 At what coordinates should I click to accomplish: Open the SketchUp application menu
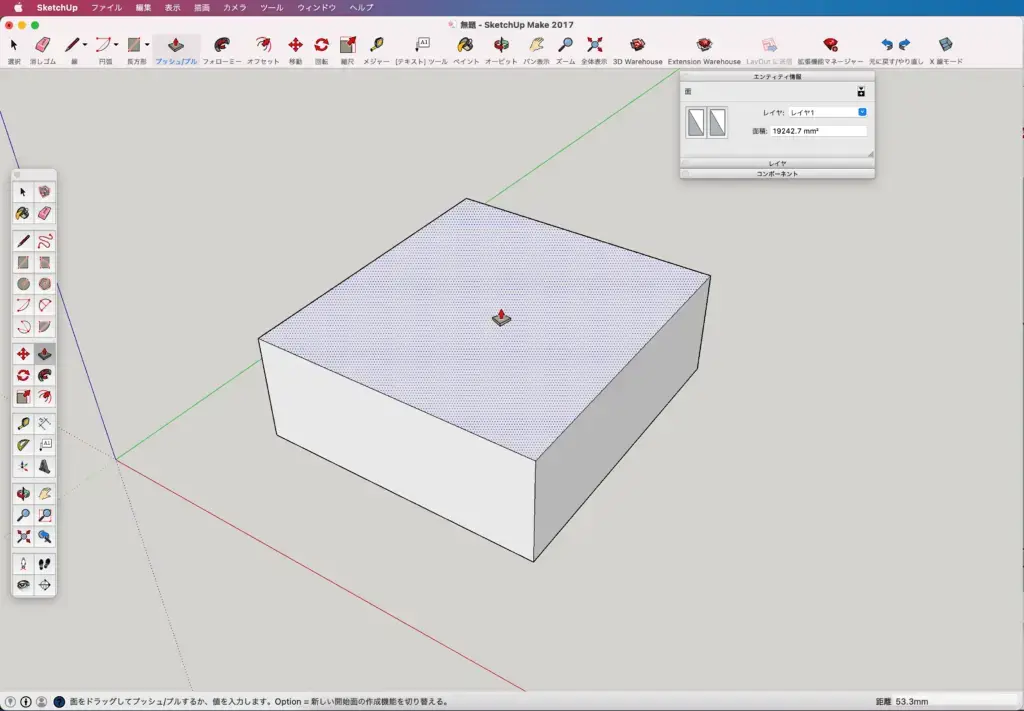point(57,8)
